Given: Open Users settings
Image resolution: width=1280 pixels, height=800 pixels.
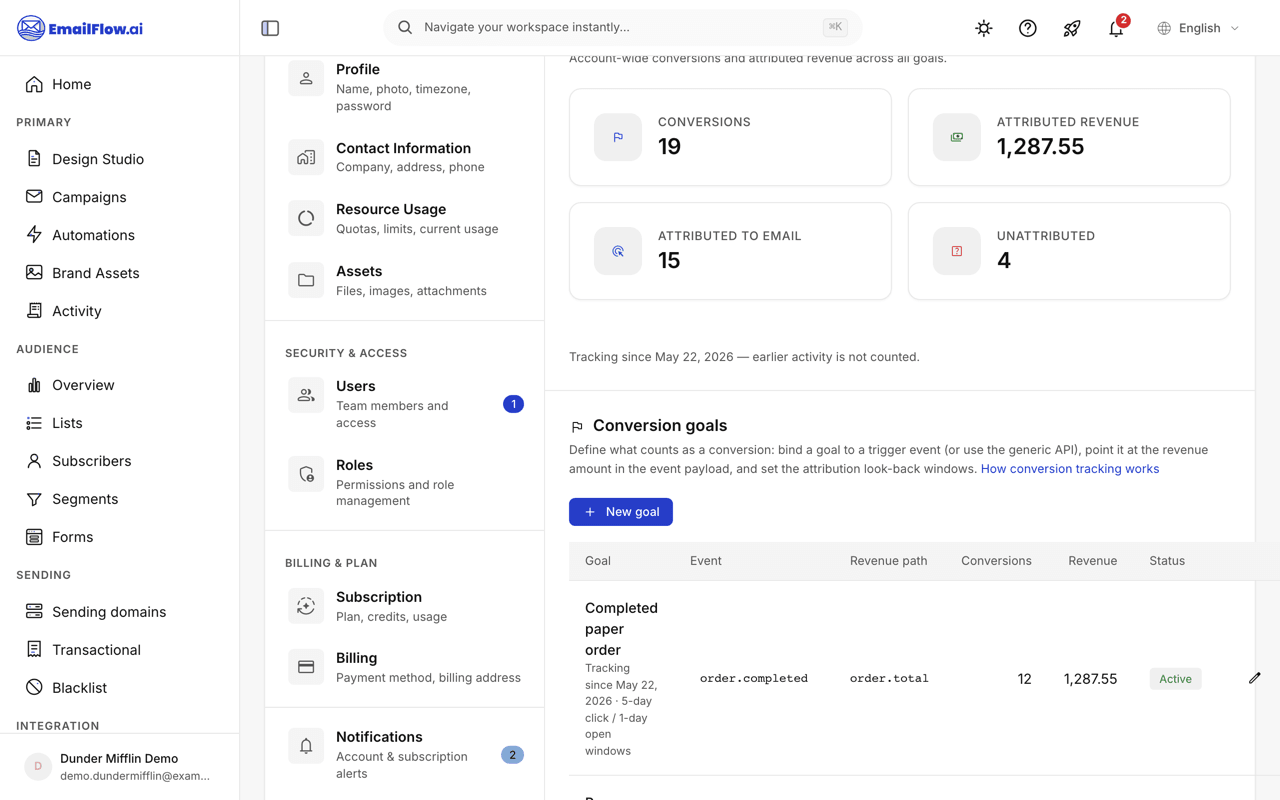Looking at the screenshot, I should [405, 404].
